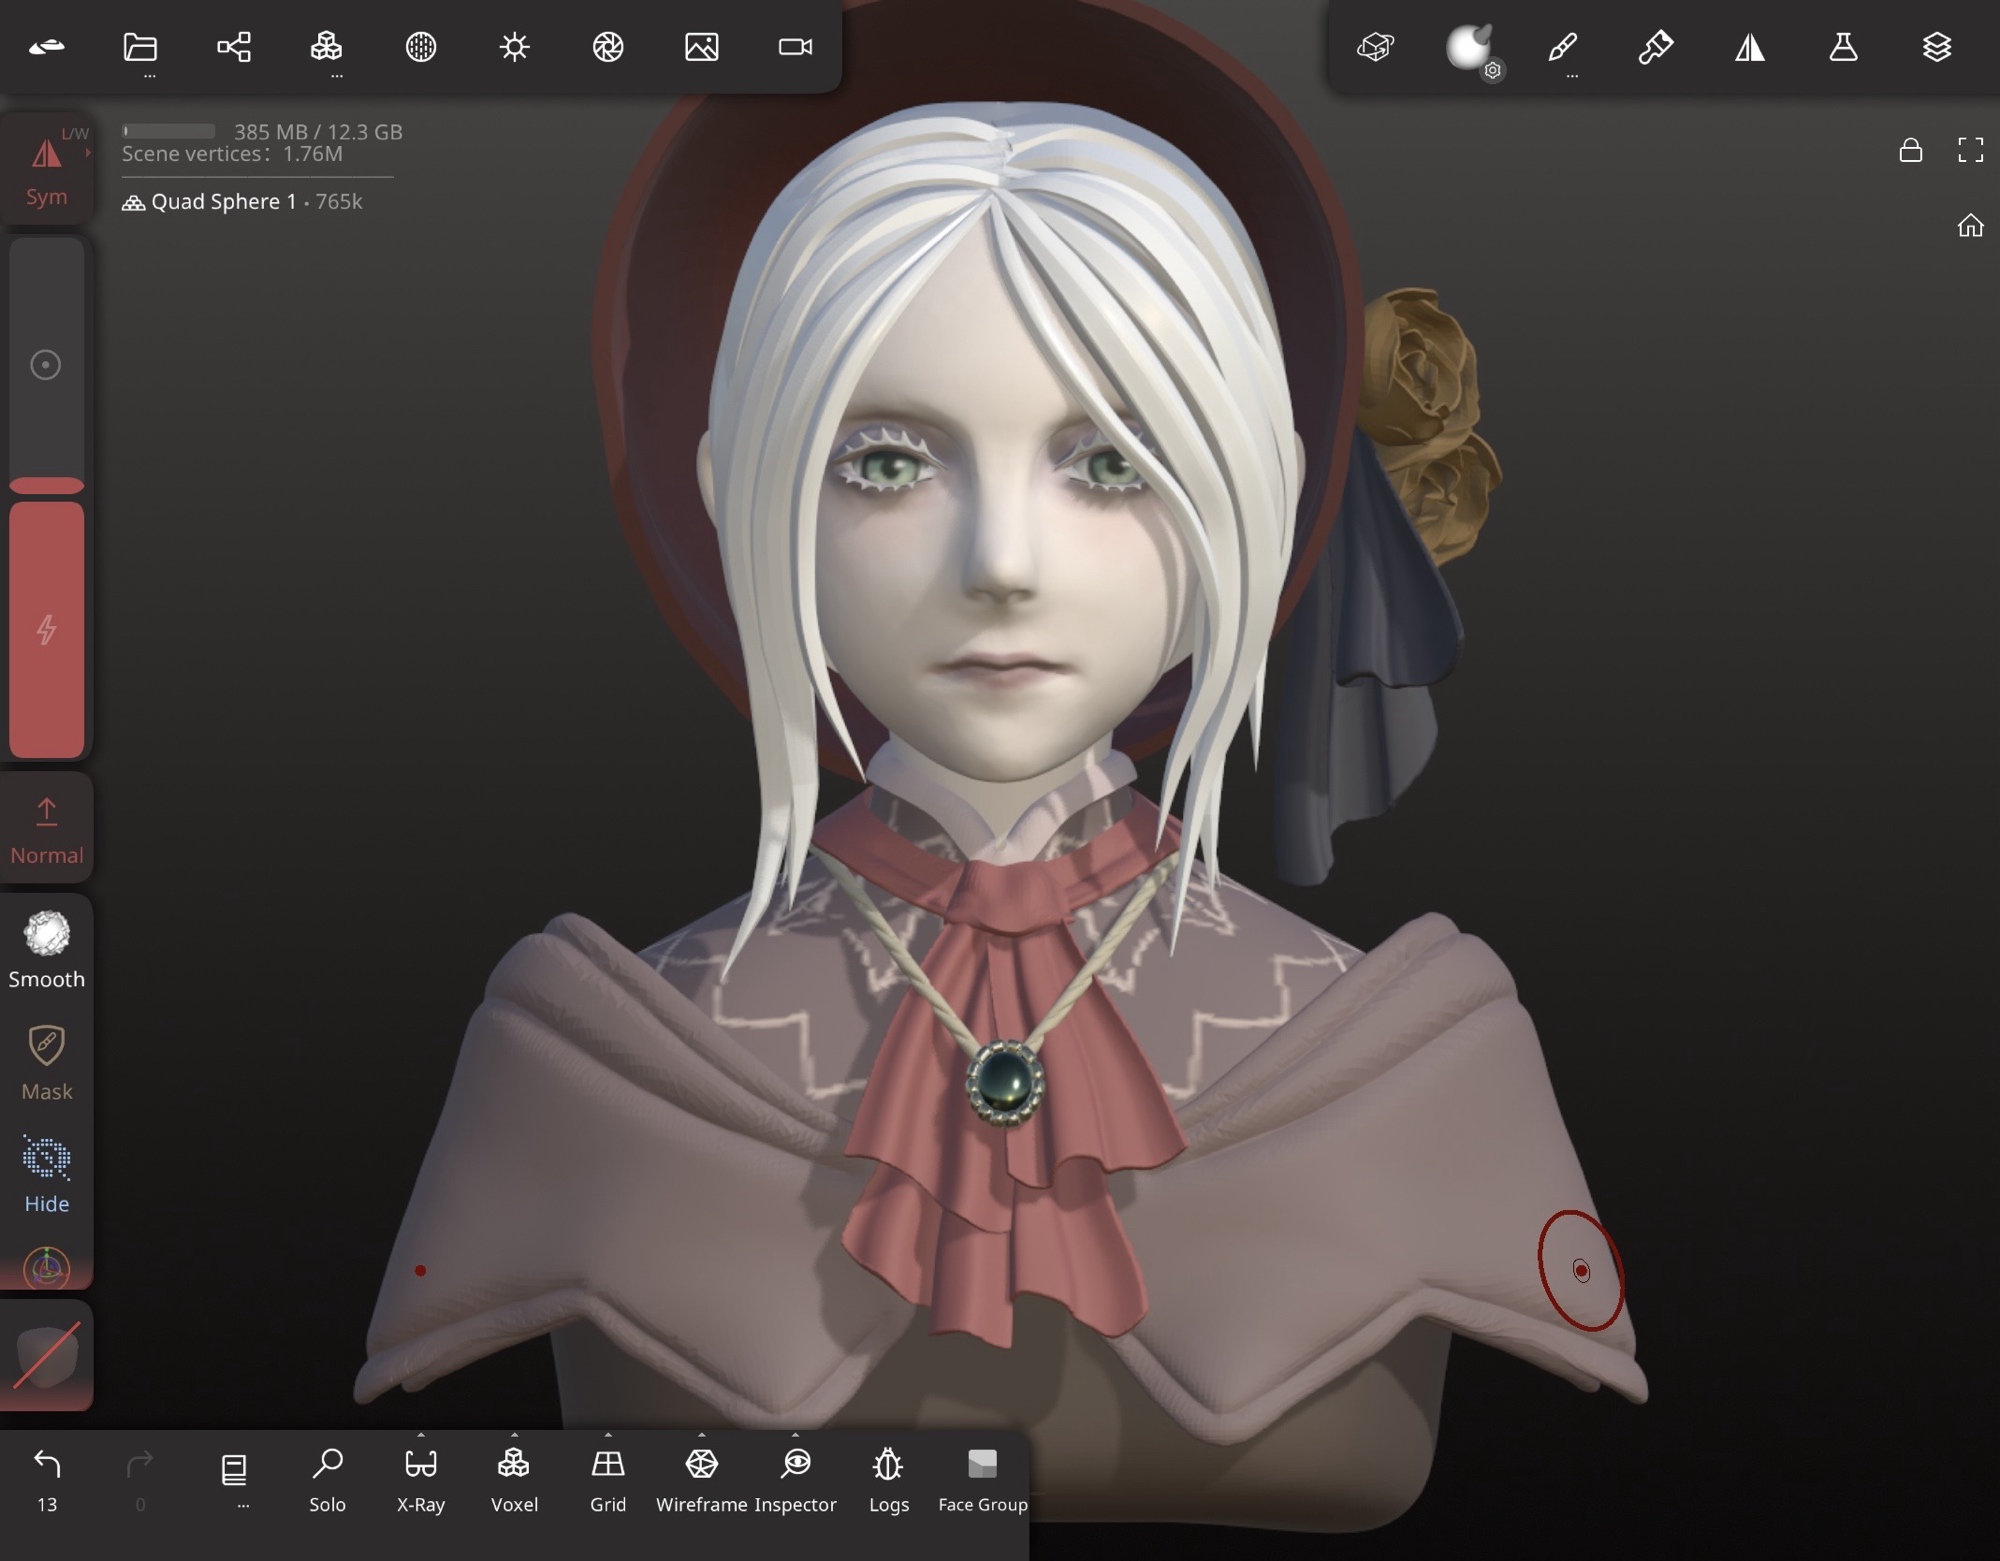
Task: Select the Mask tool
Action: click(46, 1062)
